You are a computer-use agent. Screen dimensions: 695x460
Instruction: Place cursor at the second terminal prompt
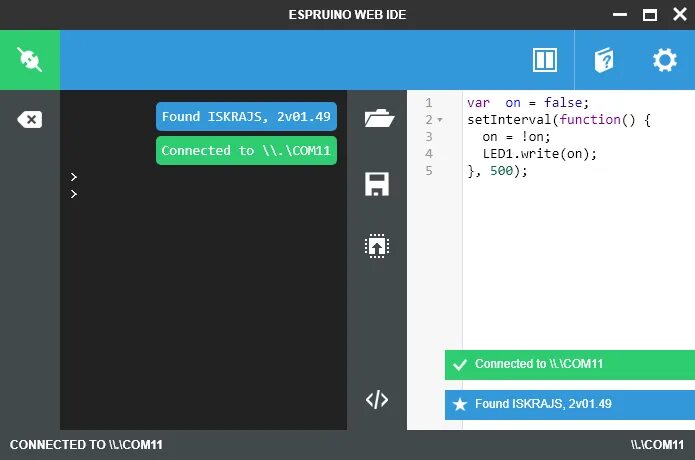tap(74, 194)
